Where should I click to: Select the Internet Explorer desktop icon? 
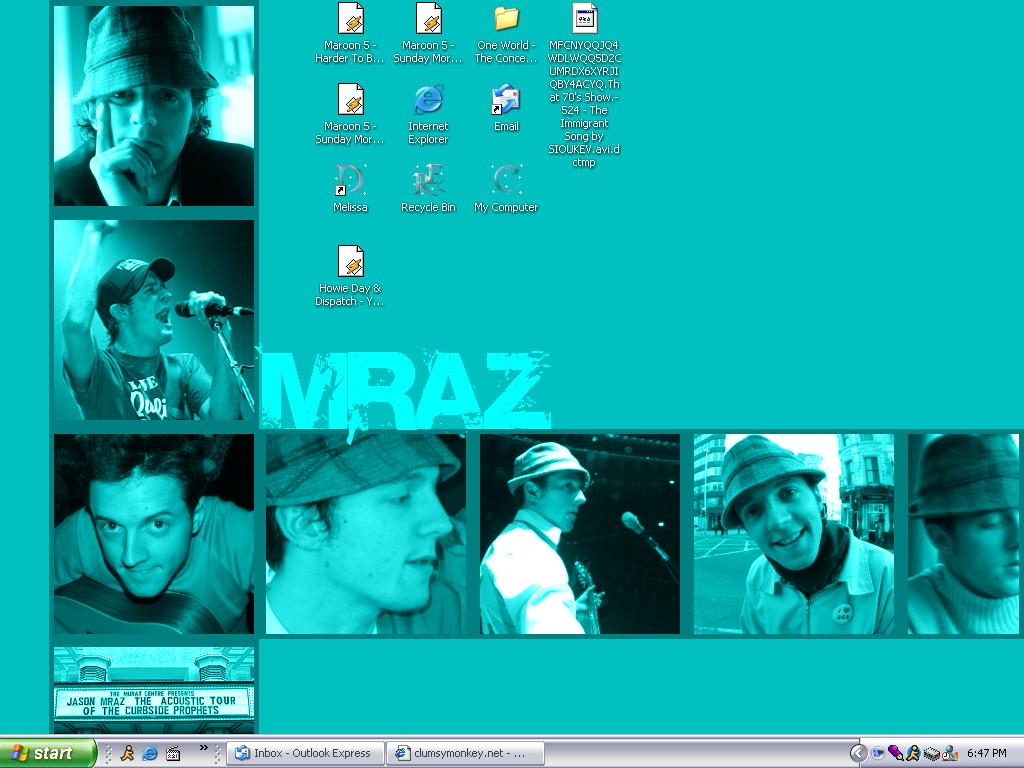(428, 100)
